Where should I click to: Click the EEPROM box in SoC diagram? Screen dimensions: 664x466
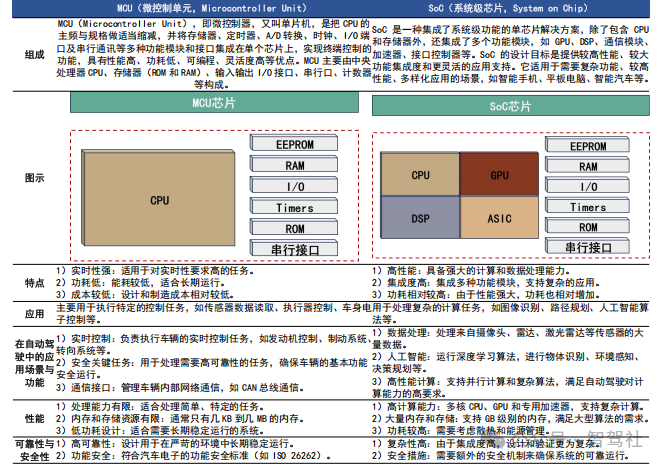(587, 144)
